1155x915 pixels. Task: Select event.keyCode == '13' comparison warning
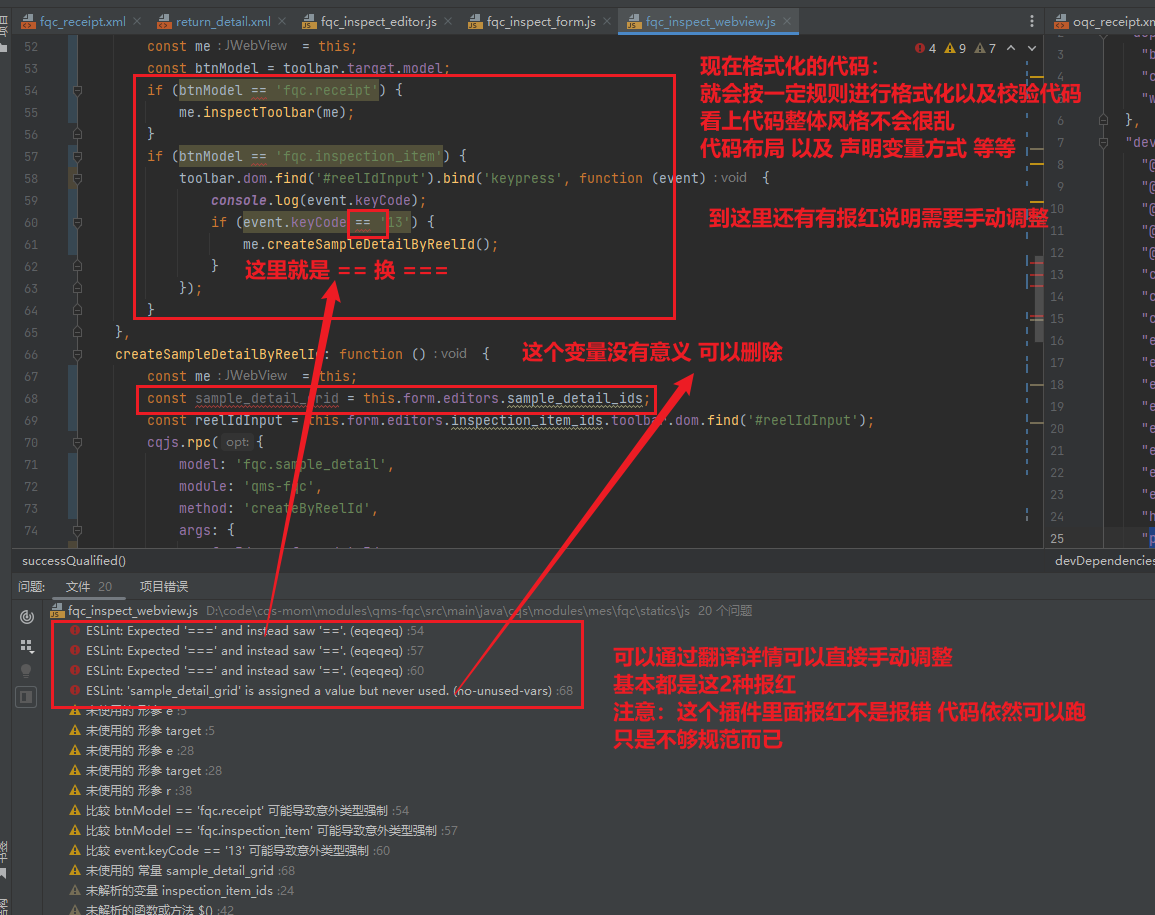[x=229, y=850]
